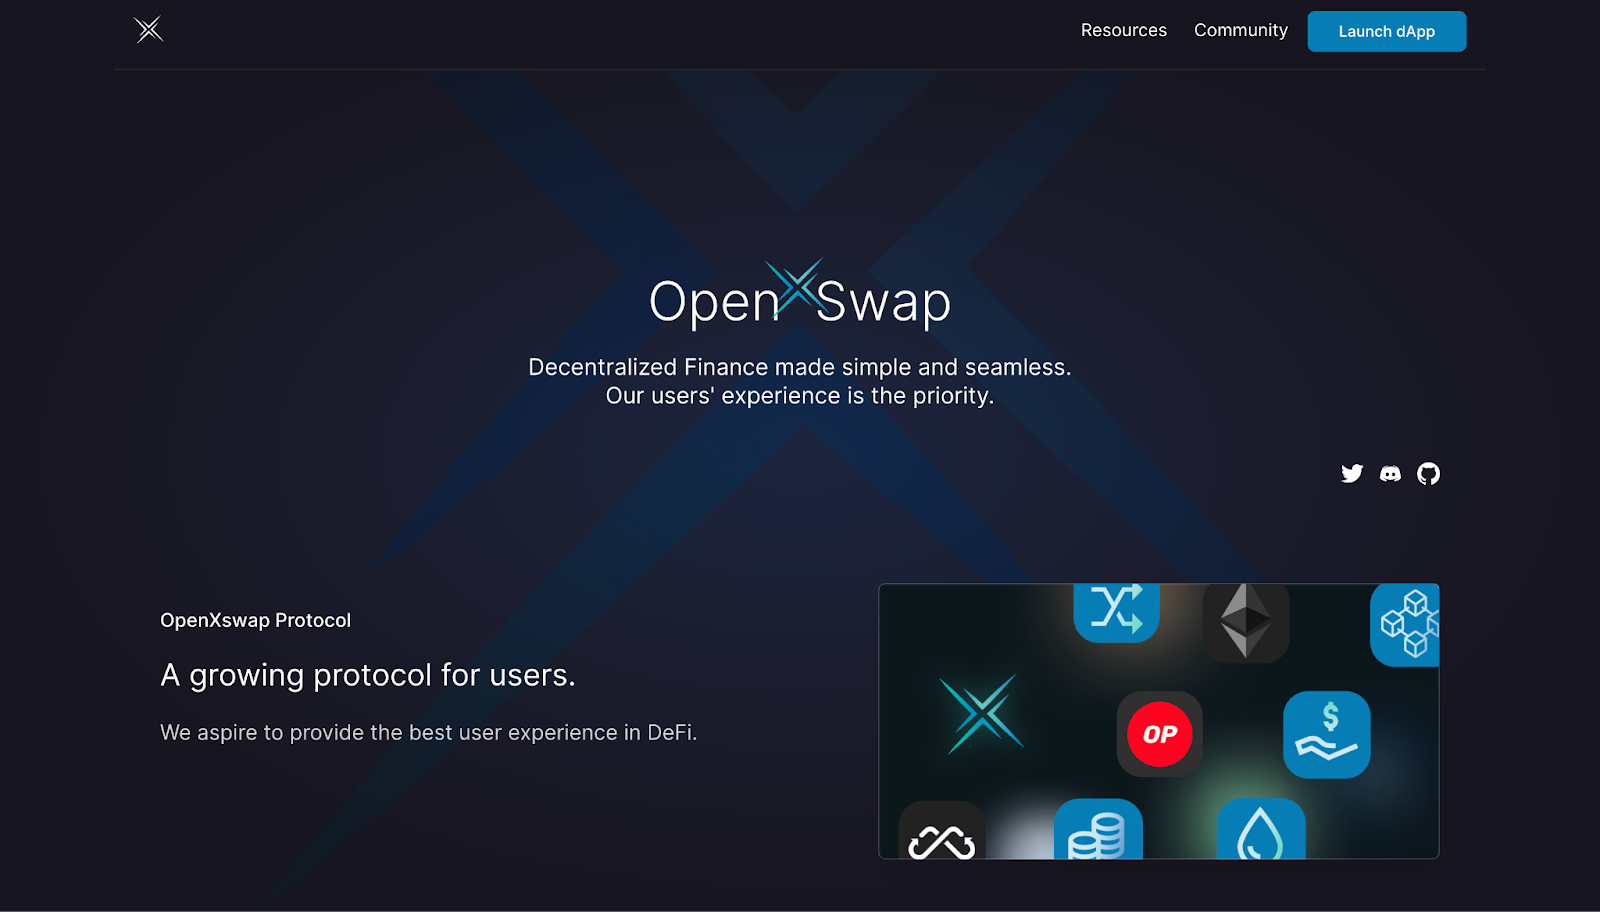The width and height of the screenshot is (1600, 912).
Task: Click the shuffle swap arrows icon
Action: [x=1116, y=611]
